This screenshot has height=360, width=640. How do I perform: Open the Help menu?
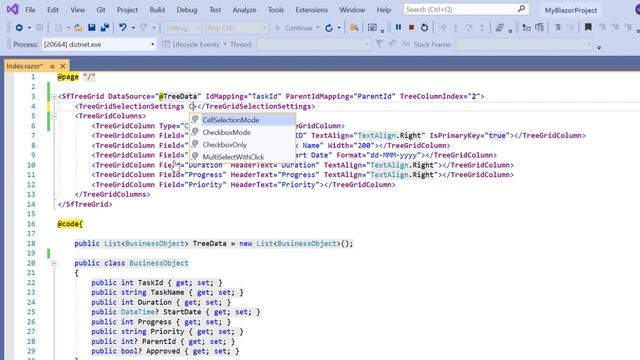pyautogui.click(x=384, y=10)
